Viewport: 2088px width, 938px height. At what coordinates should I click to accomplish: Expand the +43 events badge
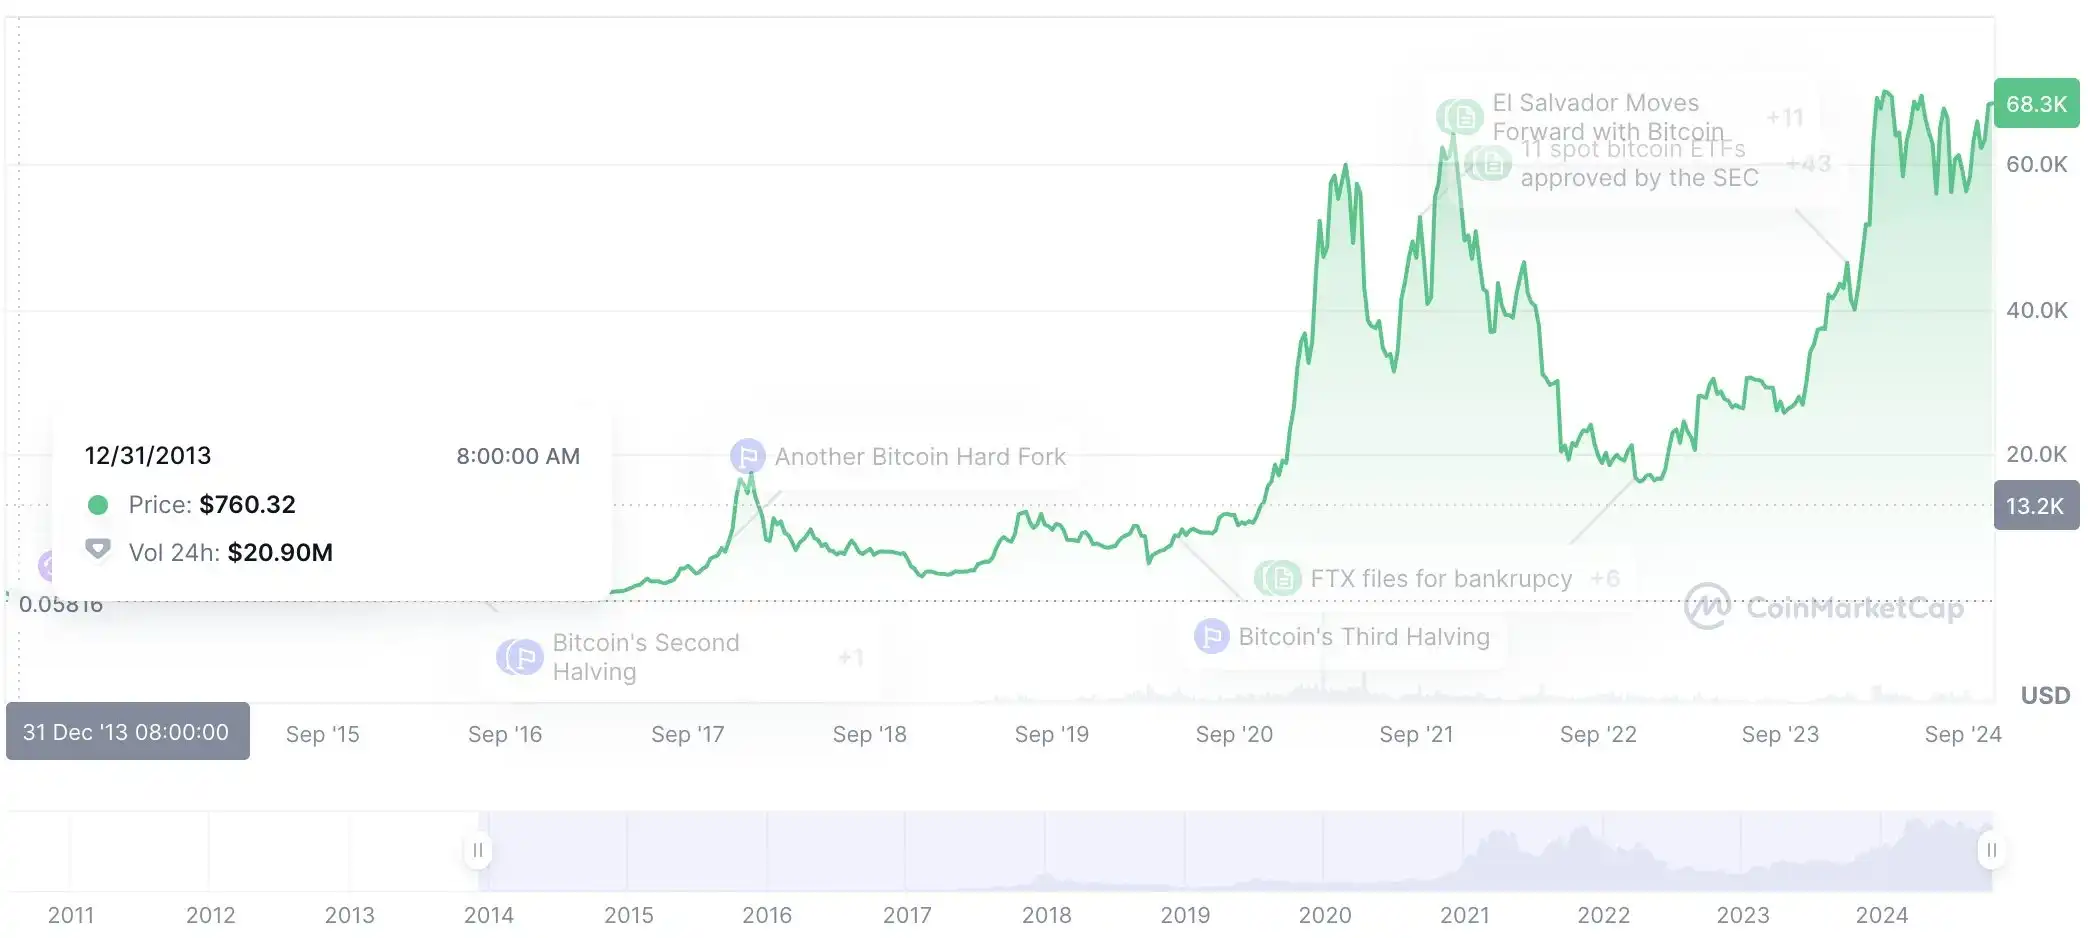pyautogui.click(x=1808, y=163)
